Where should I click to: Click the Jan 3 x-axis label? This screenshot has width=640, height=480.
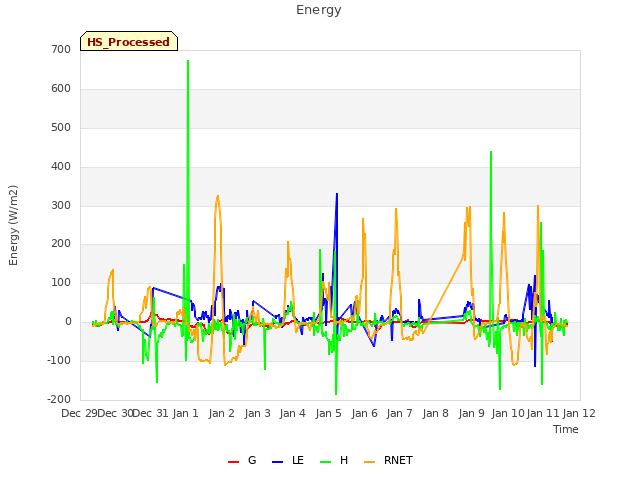258,413
